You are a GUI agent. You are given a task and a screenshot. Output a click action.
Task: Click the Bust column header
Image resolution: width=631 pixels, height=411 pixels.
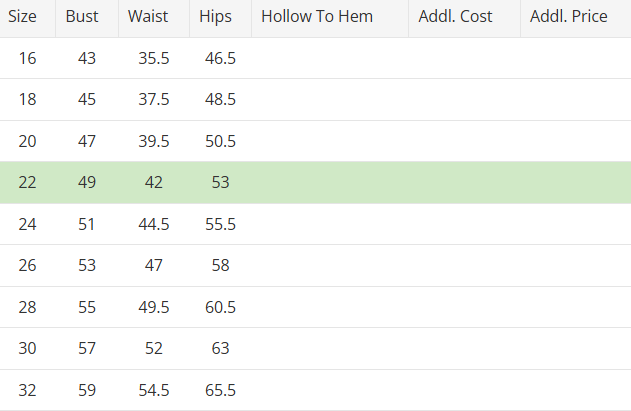82,18
